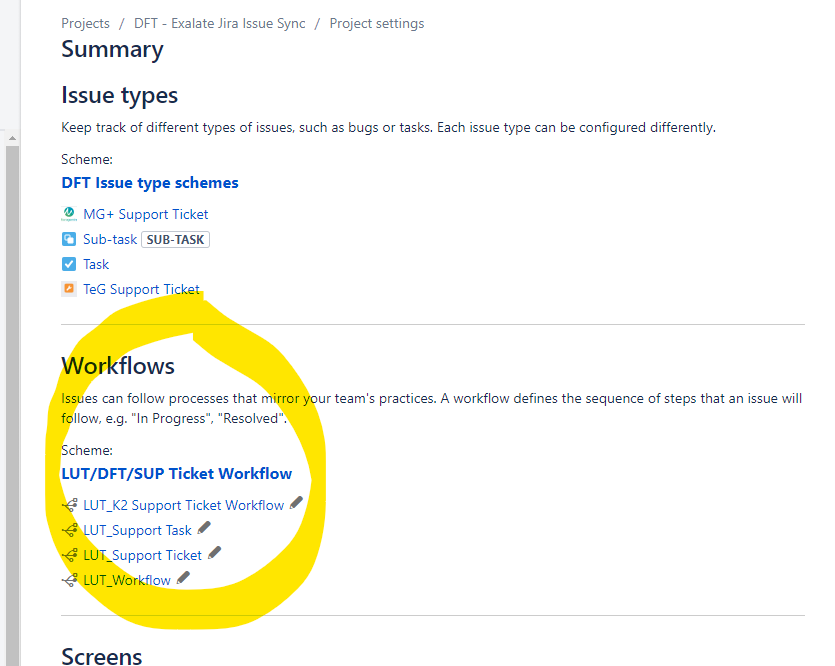
Task: Click workflow icon beside LUT_Support Ticket
Action: pyautogui.click(x=69, y=555)
